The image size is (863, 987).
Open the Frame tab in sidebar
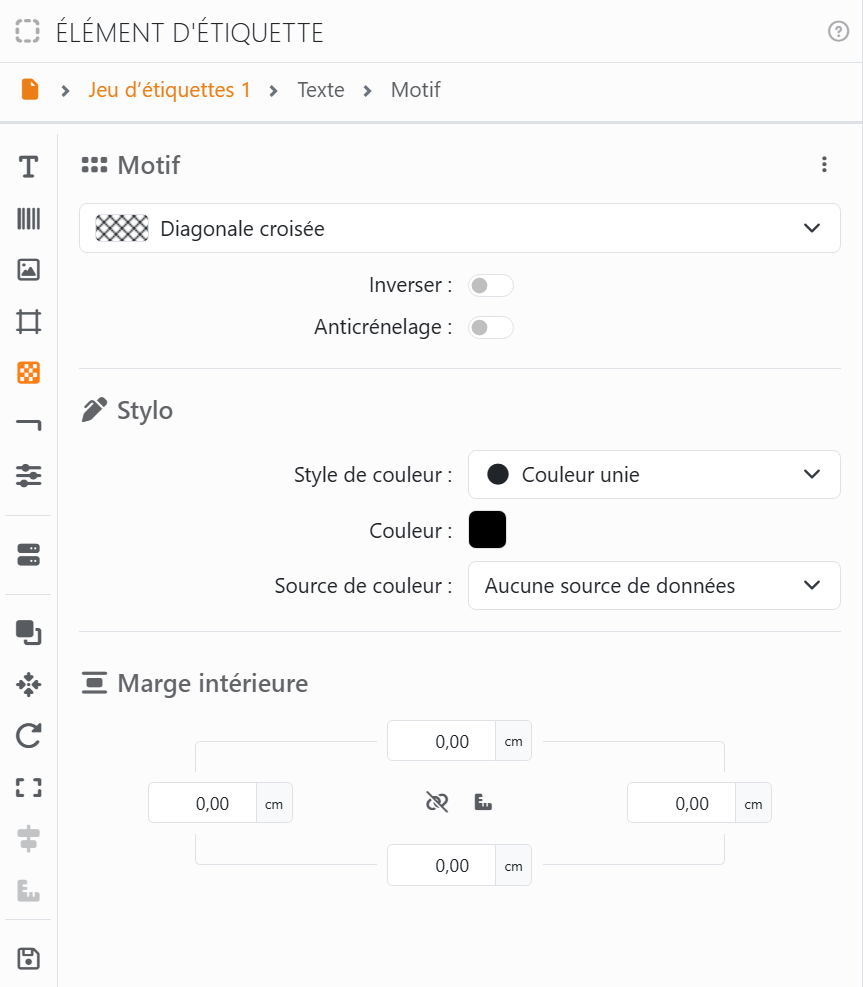point(28,322)
